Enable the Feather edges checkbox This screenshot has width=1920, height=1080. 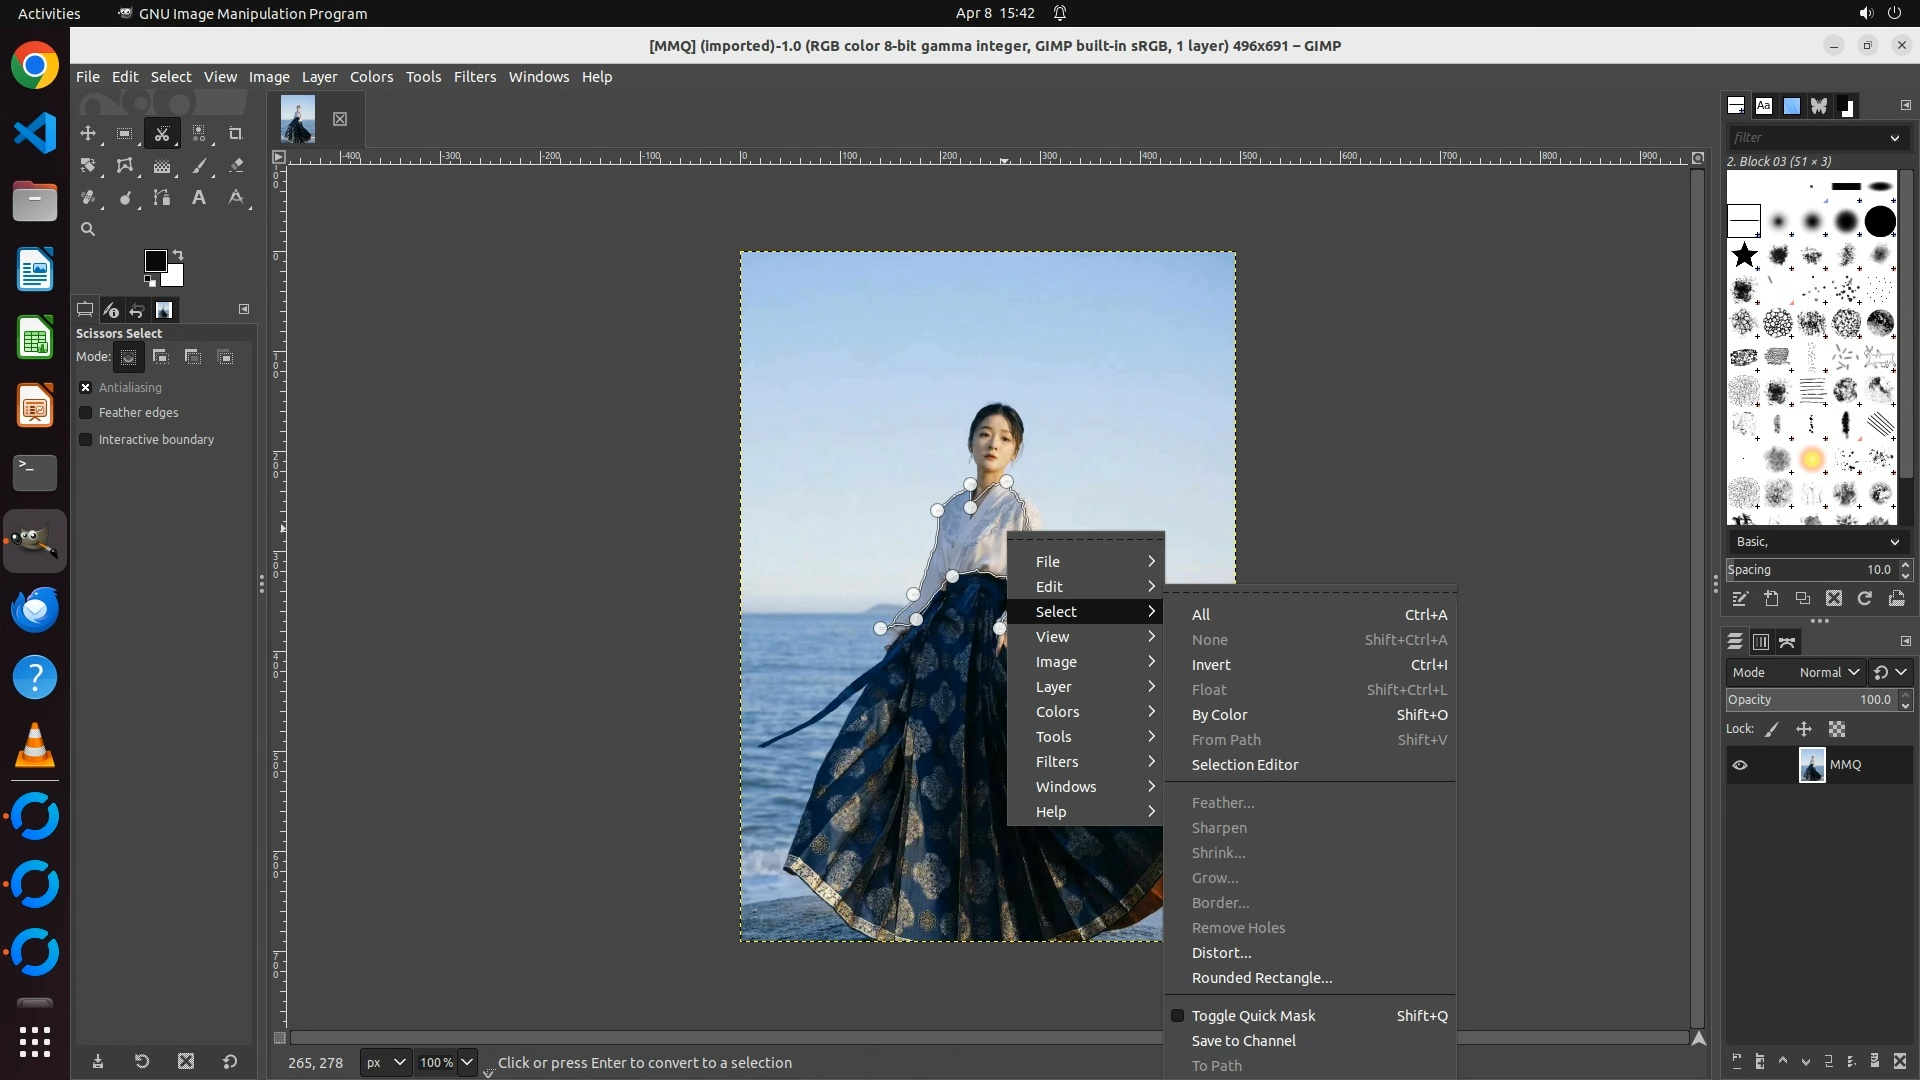(86, 413)
